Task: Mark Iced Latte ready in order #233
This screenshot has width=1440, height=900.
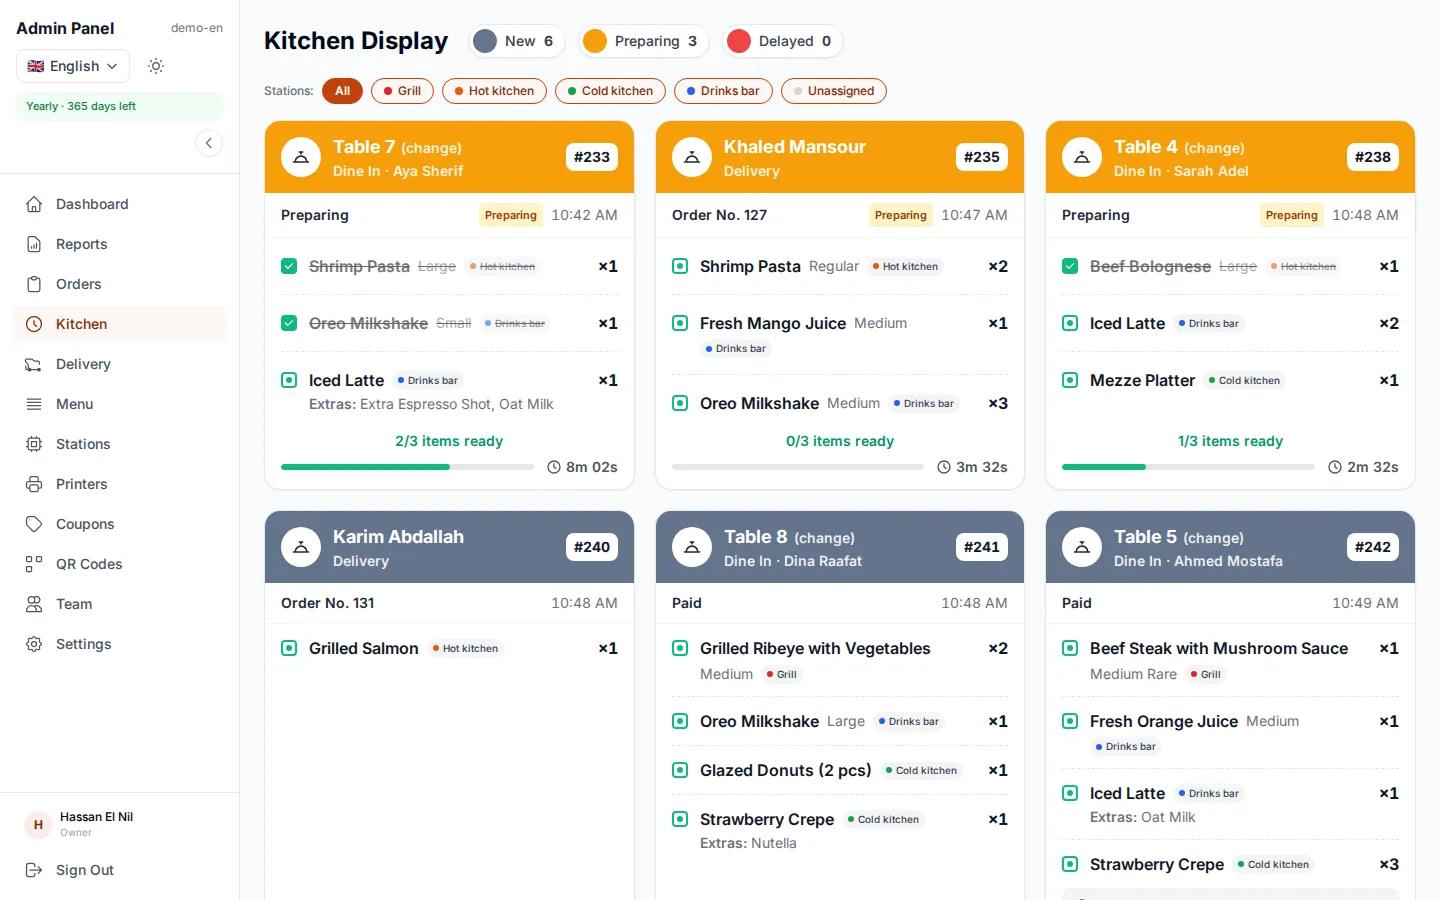Action: pos(289,380)
